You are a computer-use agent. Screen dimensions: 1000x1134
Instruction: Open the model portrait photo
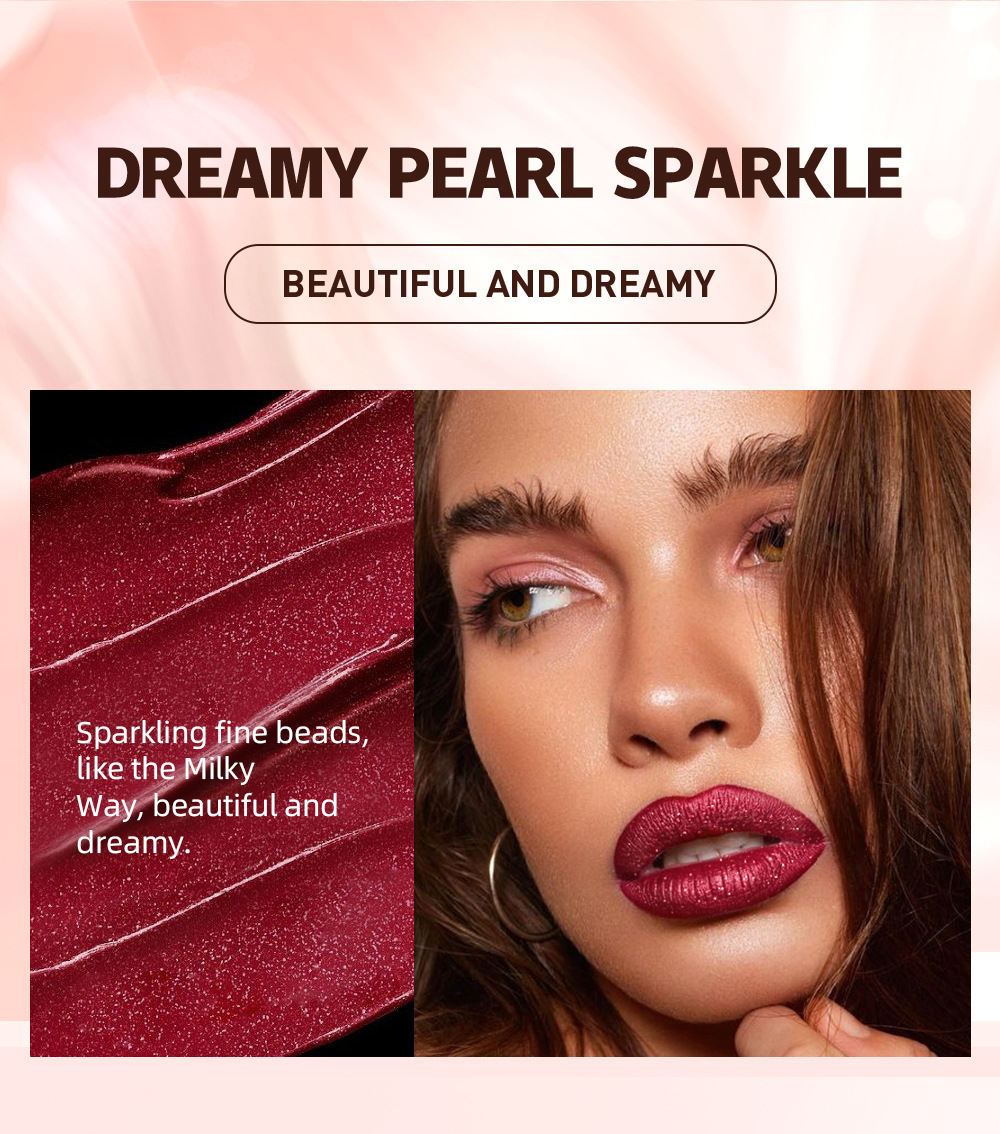pos(693,723)
